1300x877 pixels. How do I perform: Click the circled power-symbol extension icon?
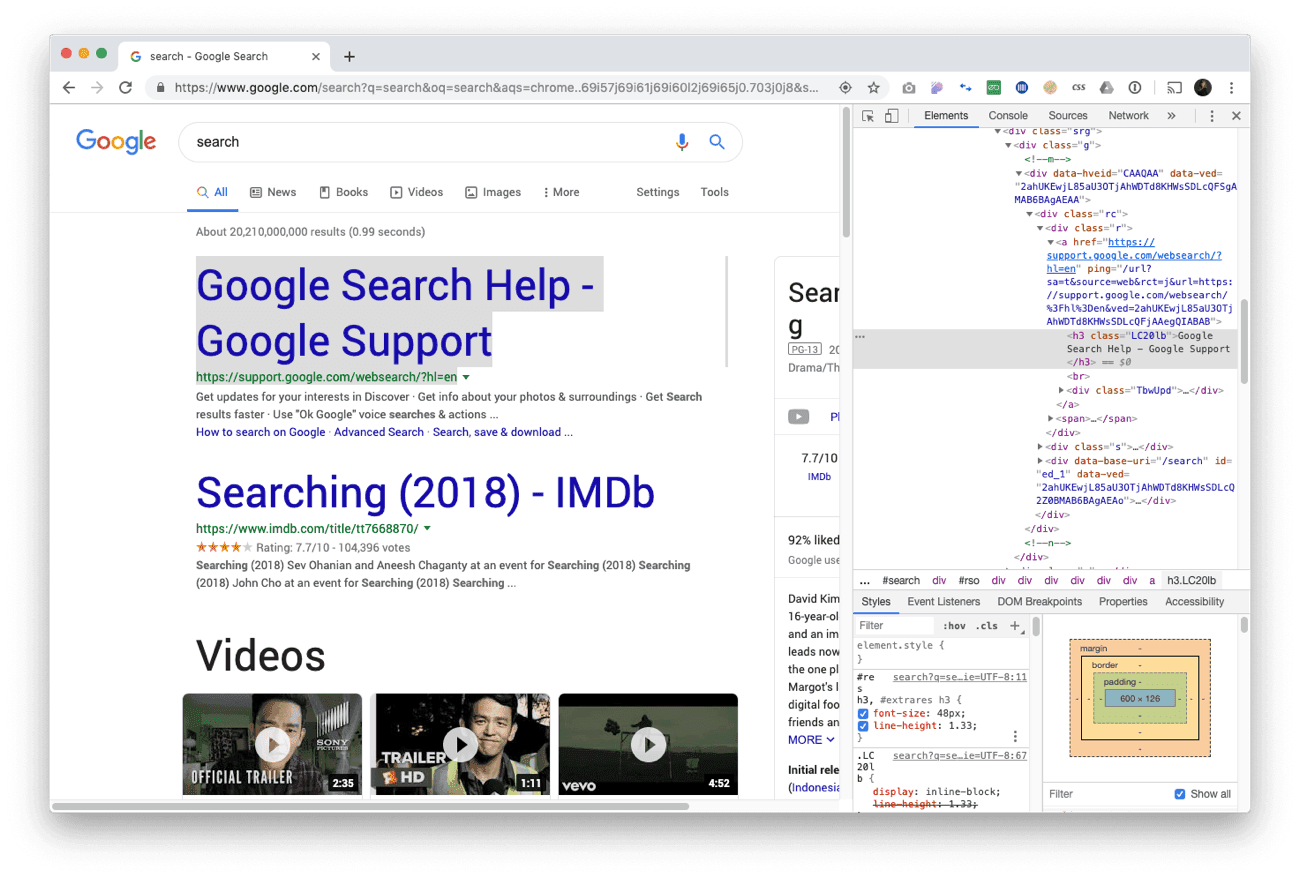(1135, 88)
